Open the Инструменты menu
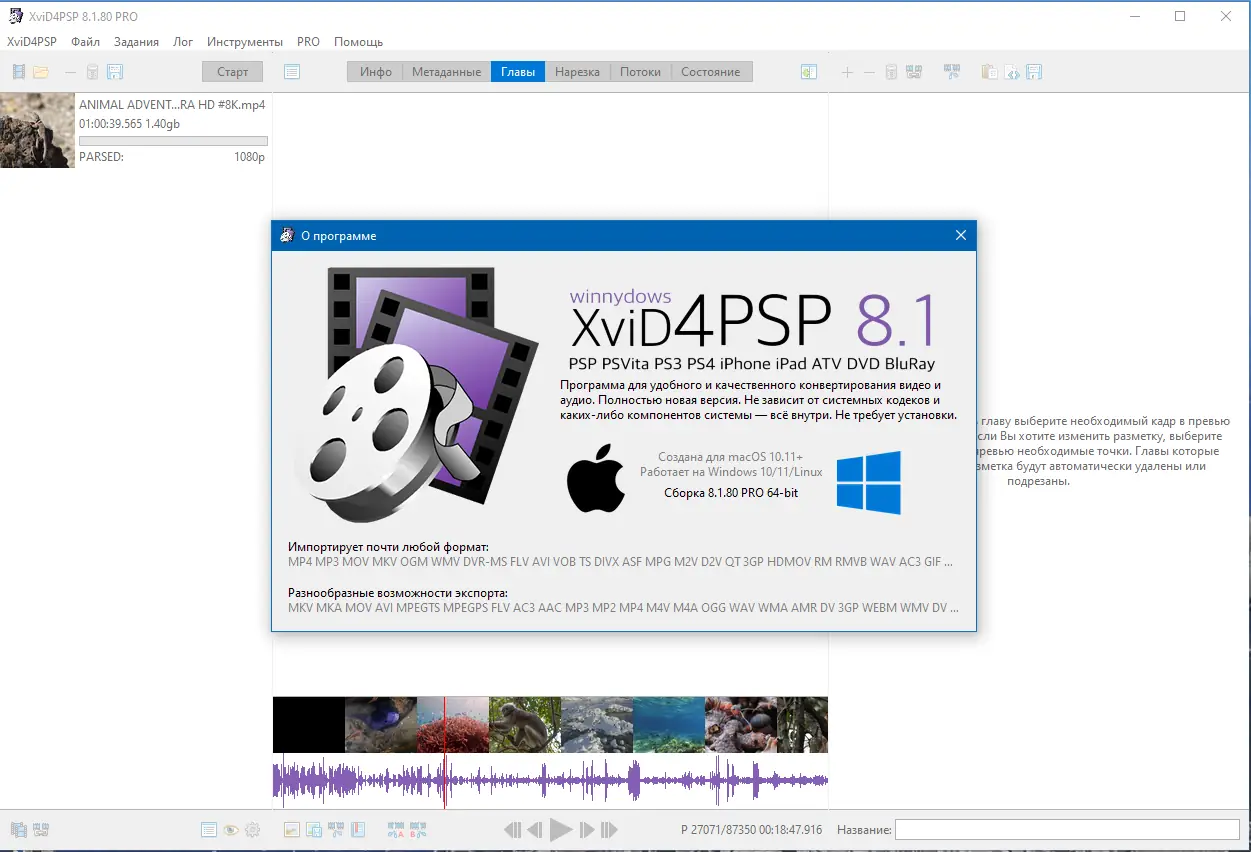 pos(245,42)
